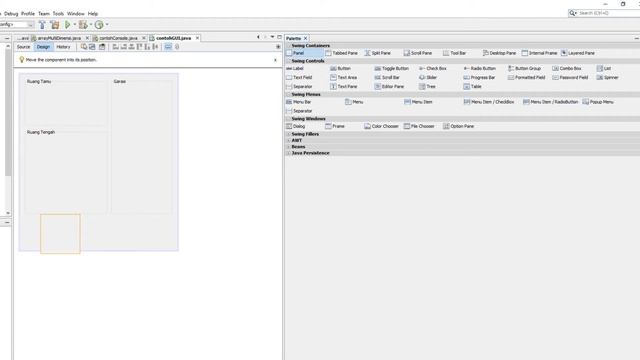The width and height of the screenshot is (640, 360).
Task: Select the Button component in Swing Controls
Action: pos(340,69)
